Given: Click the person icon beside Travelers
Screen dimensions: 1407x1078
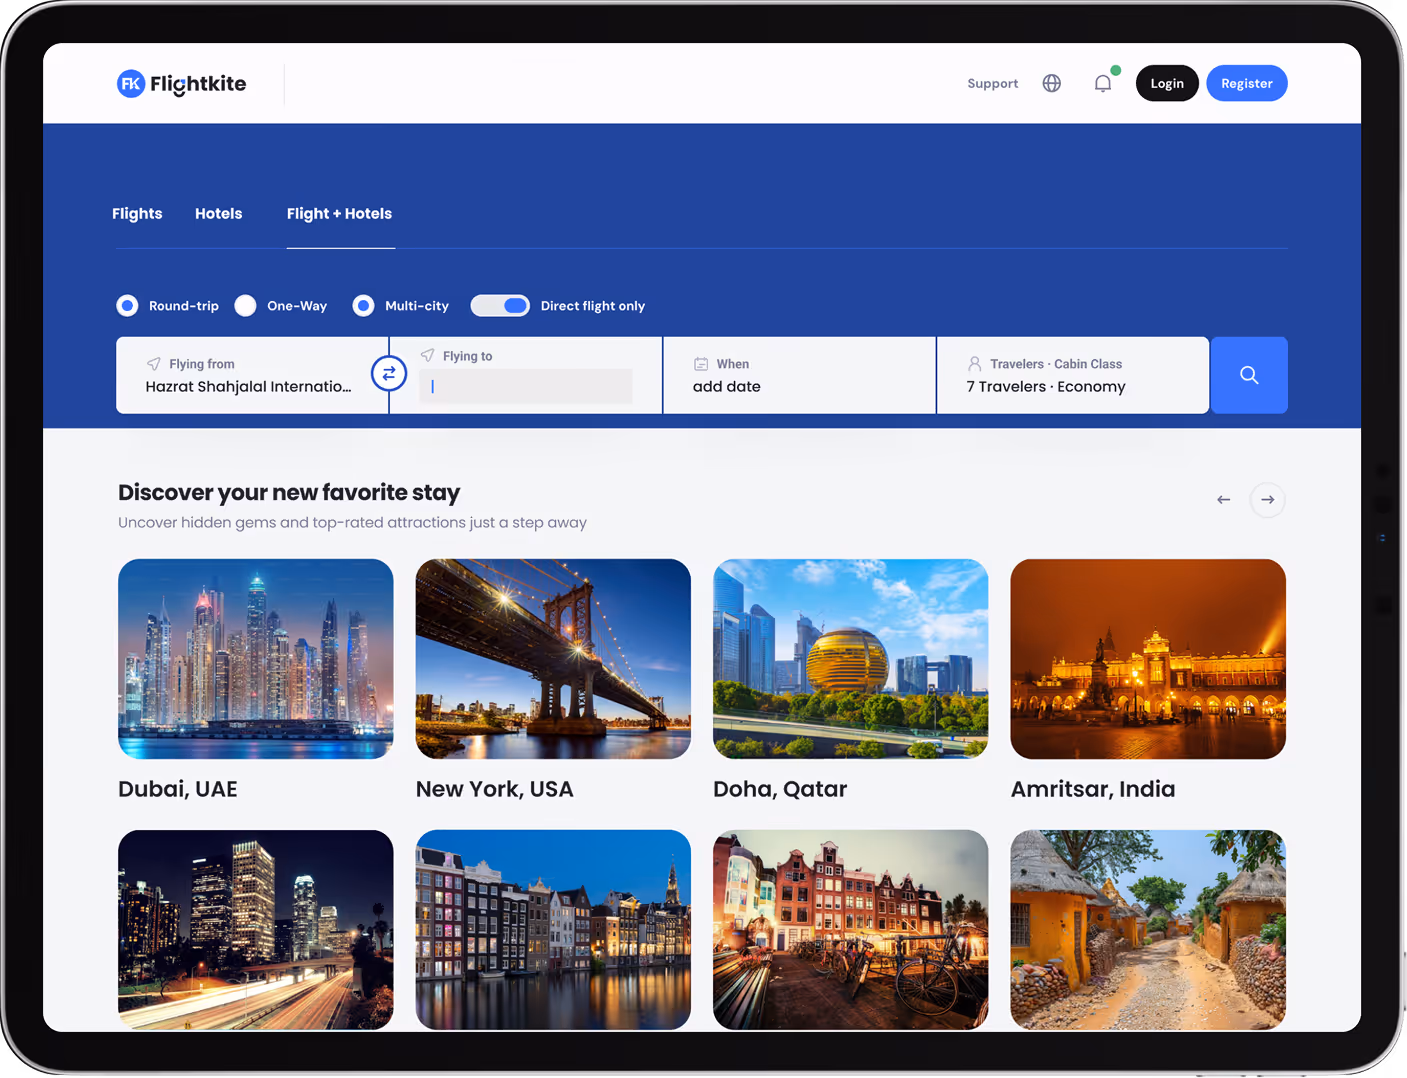Looking at the screenshot, I should (974, 364).
